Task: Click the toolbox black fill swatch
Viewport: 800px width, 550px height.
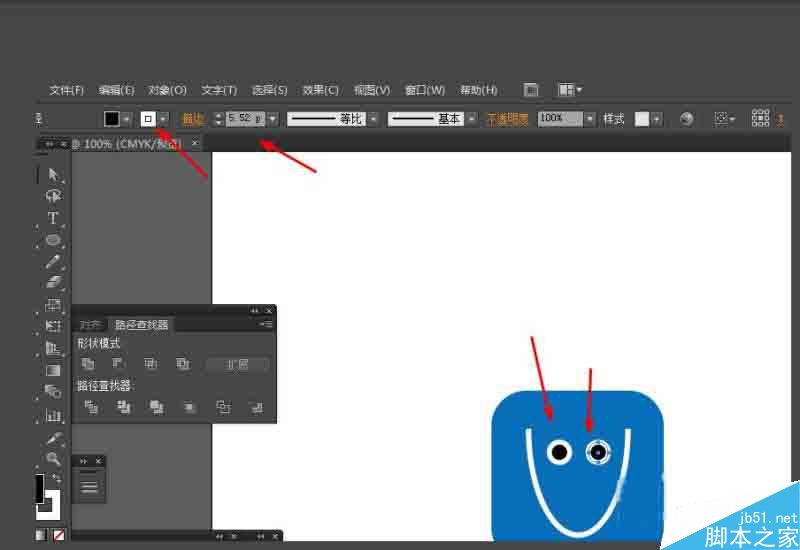Action: pyautogui.click(x=40, y=488)
